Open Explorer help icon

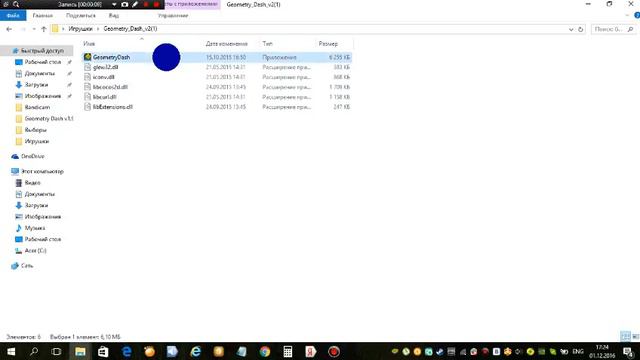637,16
